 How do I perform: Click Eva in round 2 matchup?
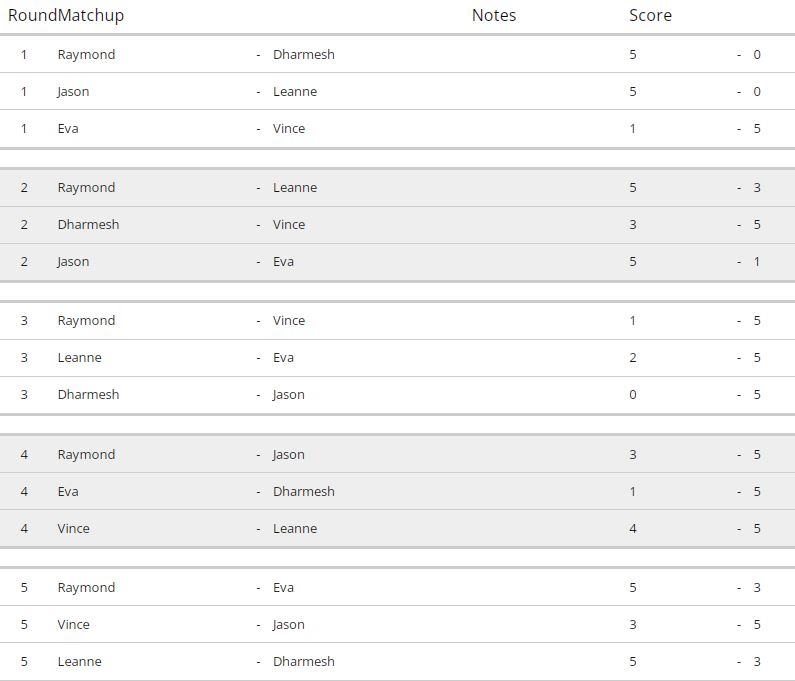coord(283,261)
